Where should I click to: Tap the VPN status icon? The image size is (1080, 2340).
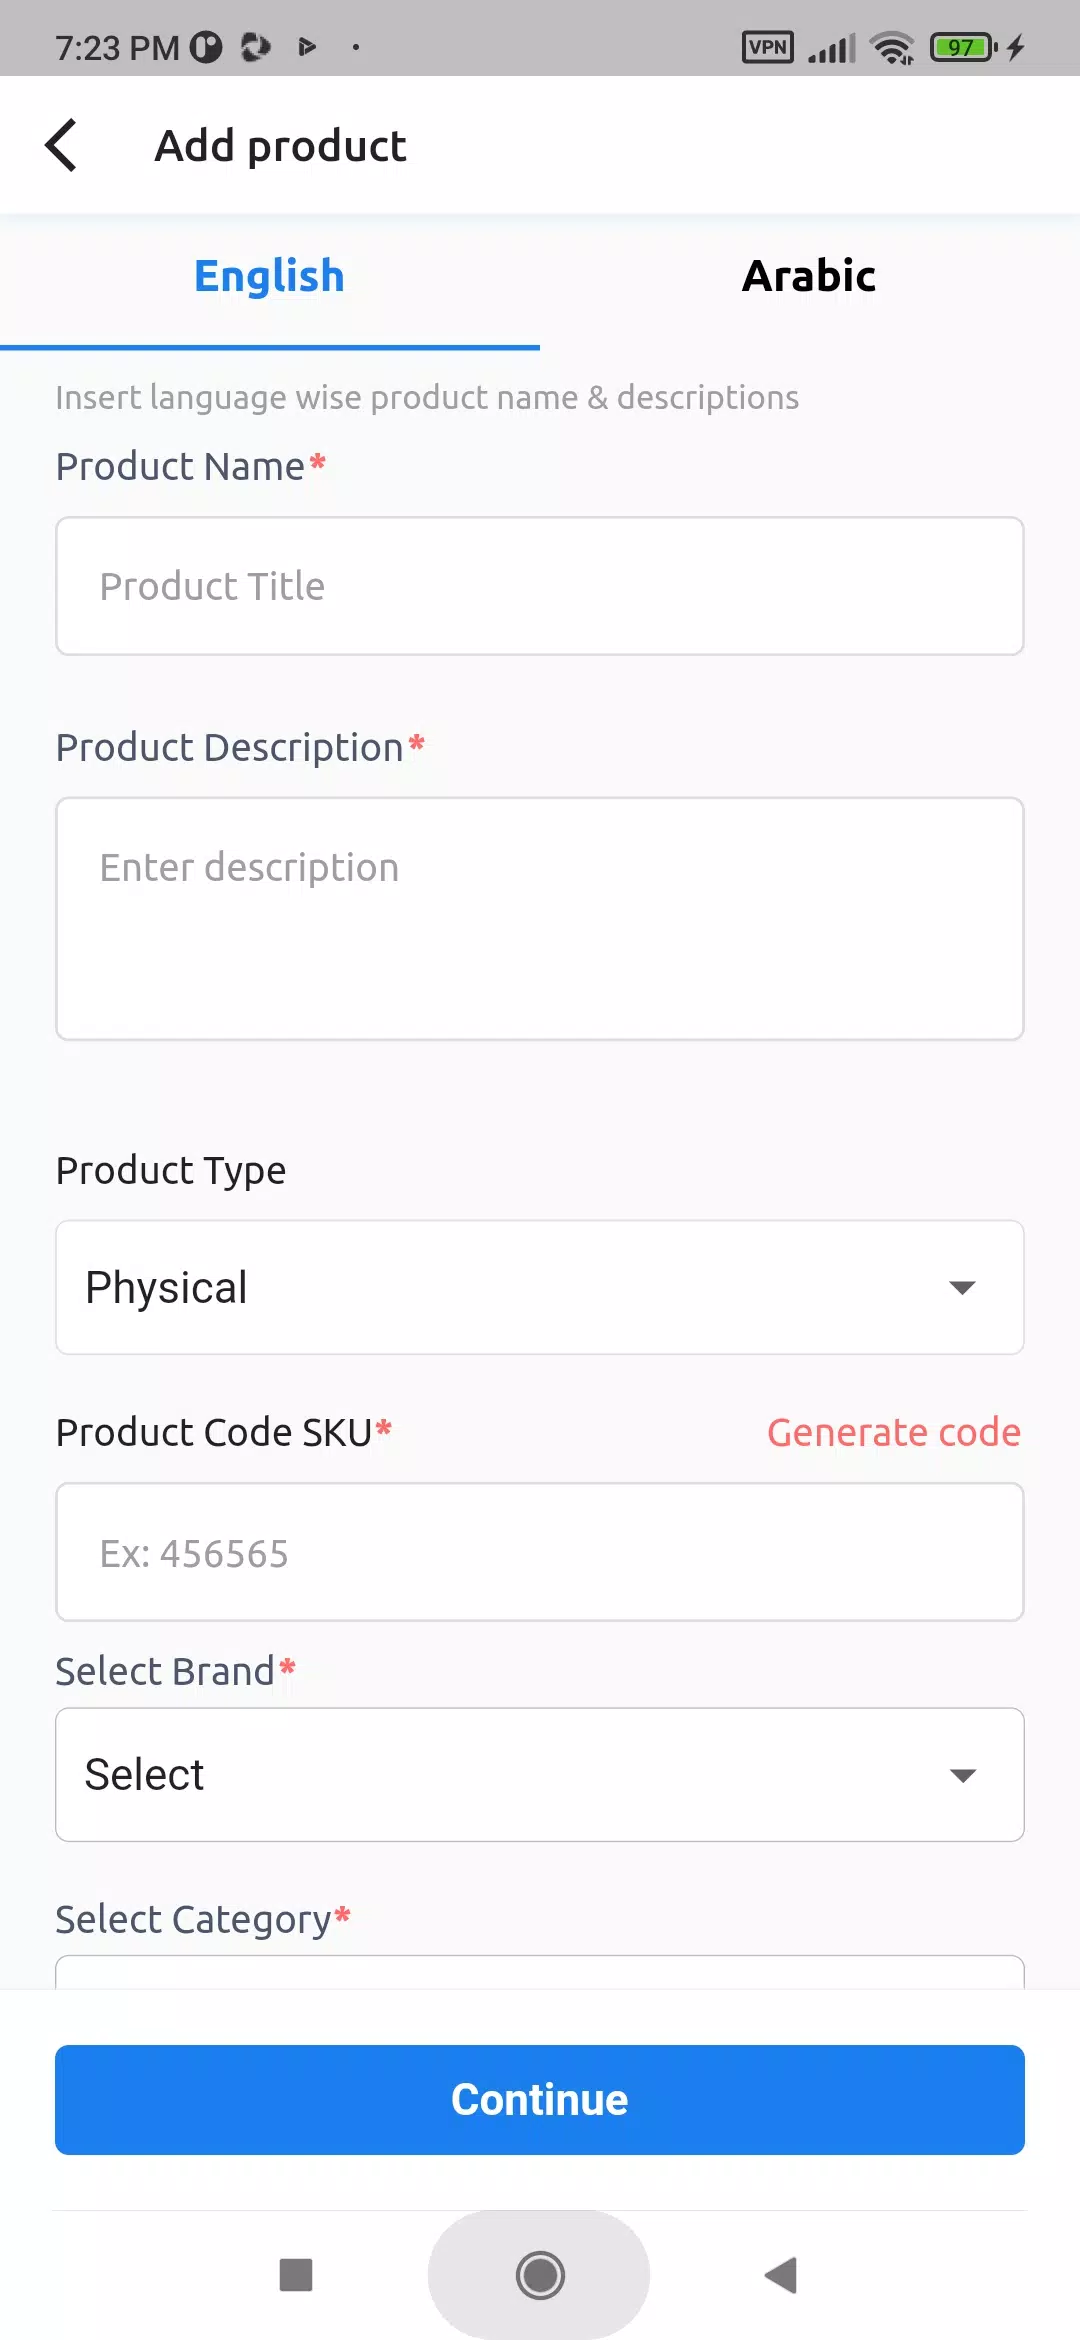coord(767,47)
